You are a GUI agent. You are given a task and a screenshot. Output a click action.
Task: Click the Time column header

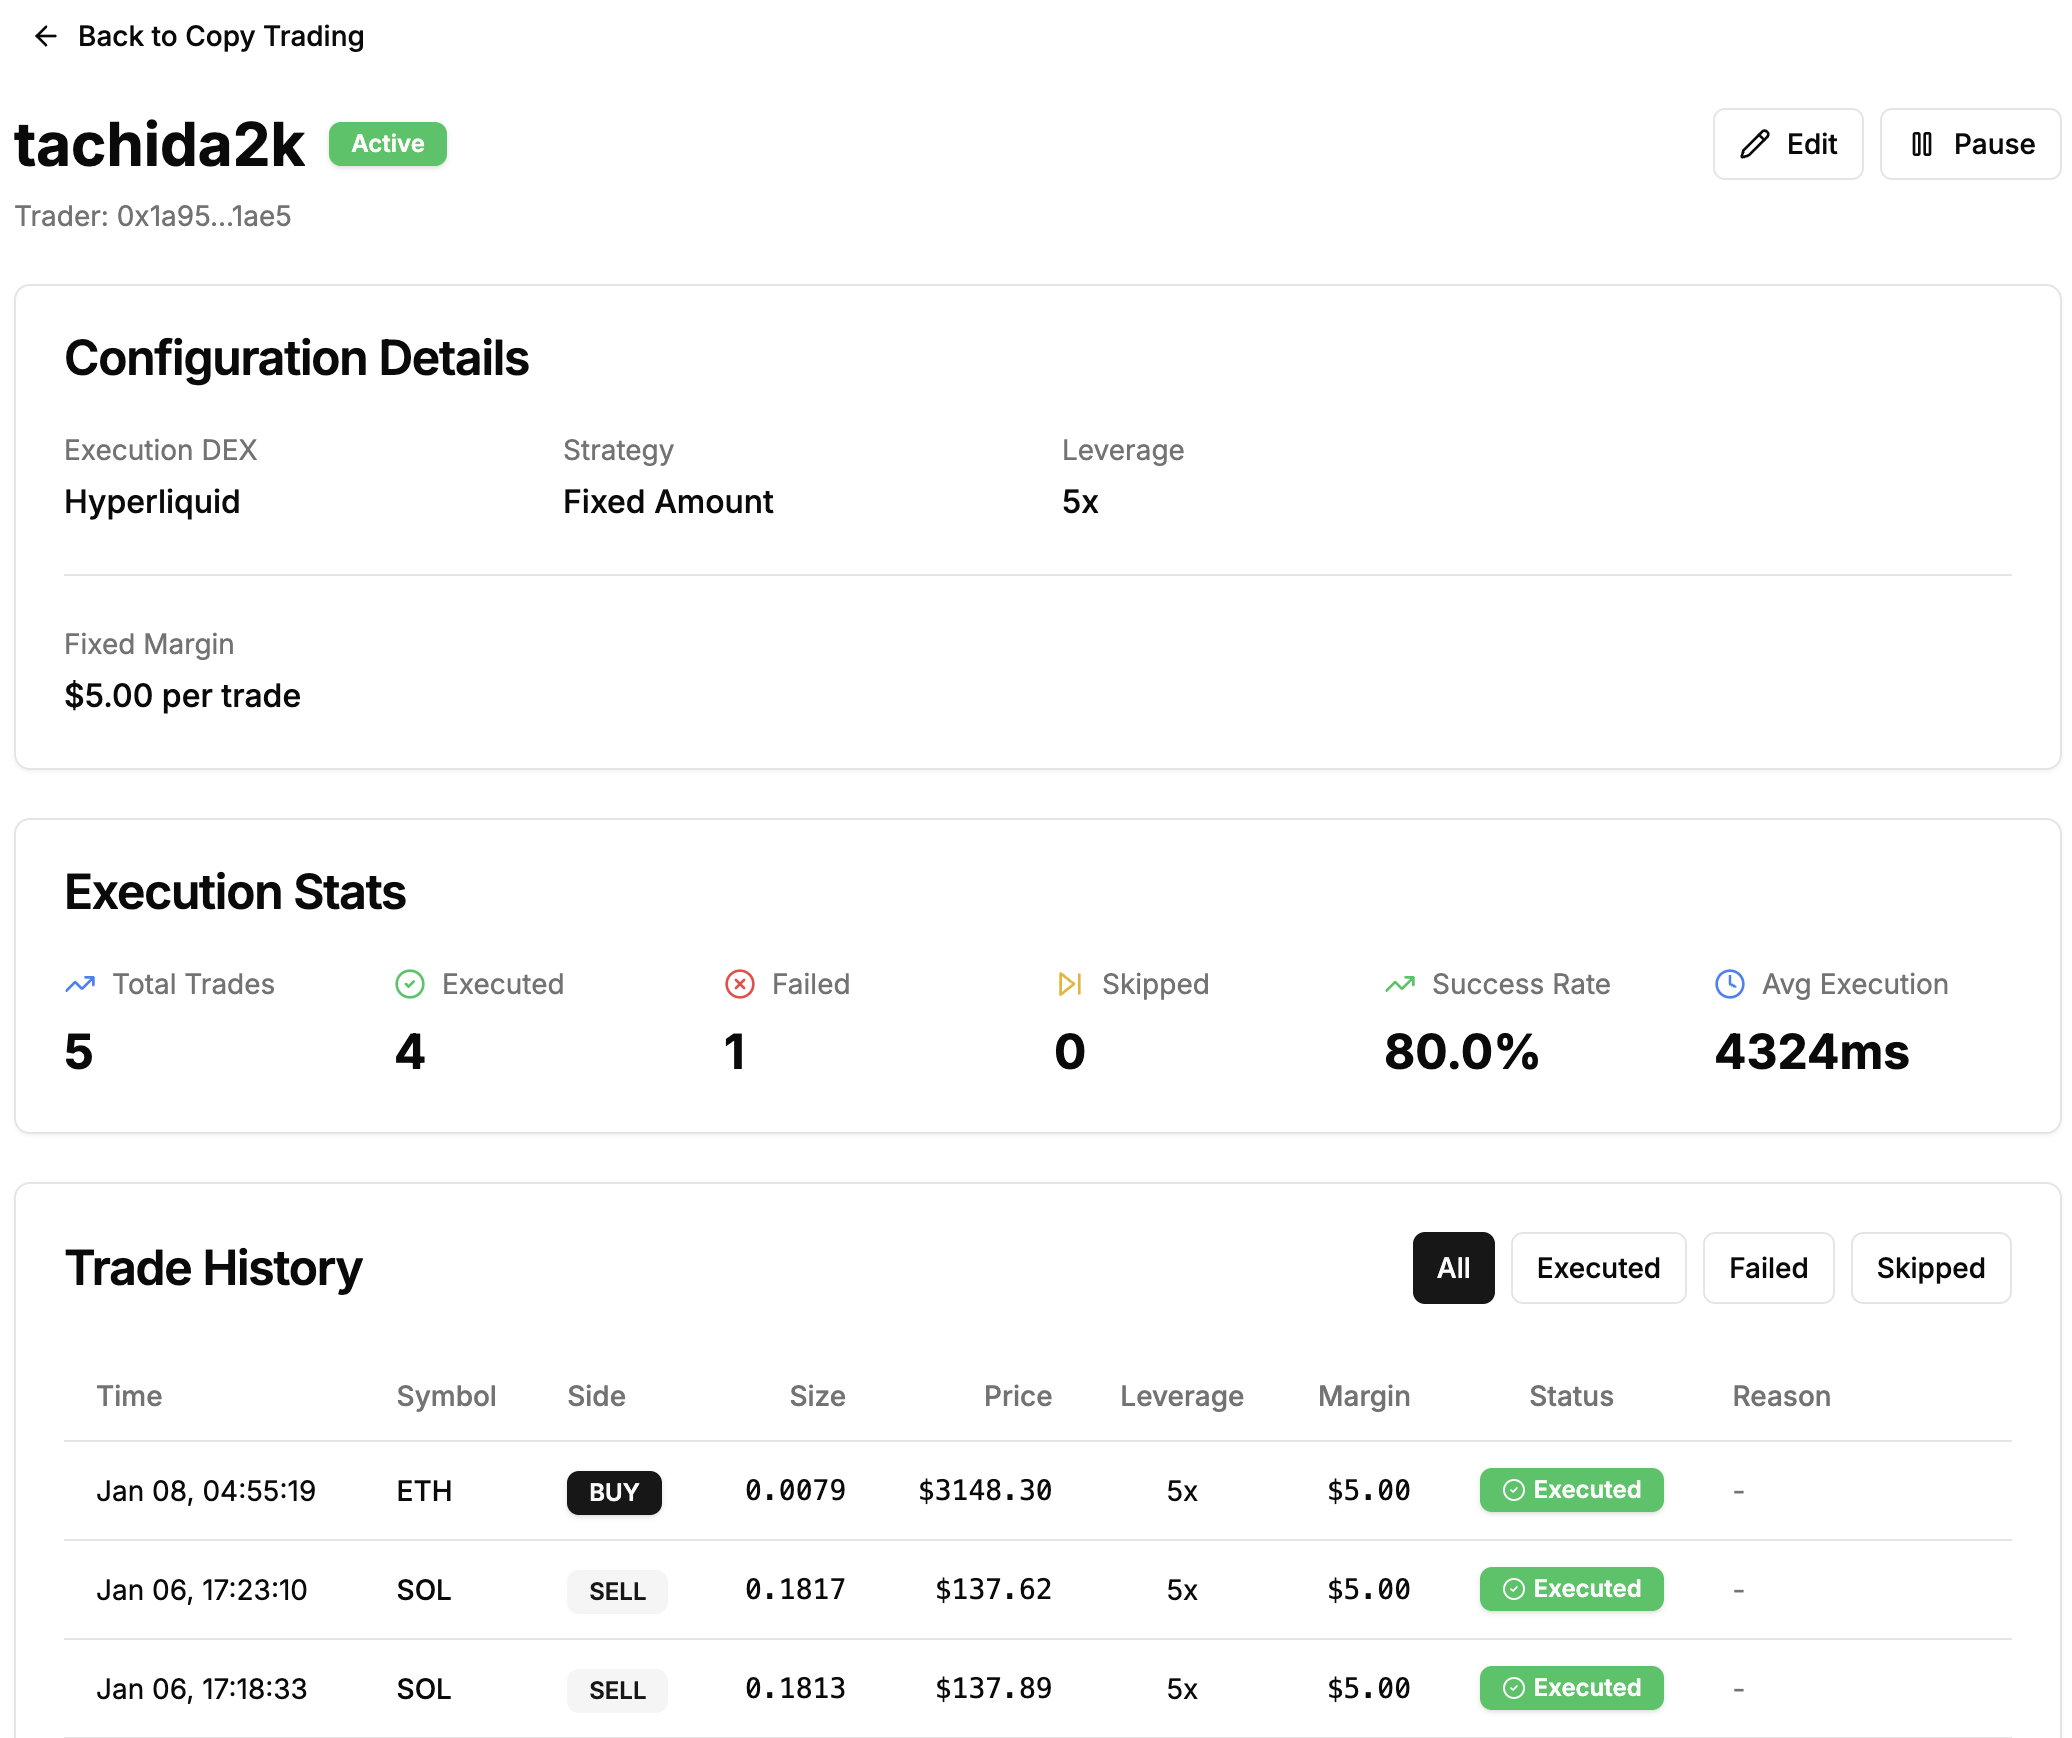tap(129, 1396)
